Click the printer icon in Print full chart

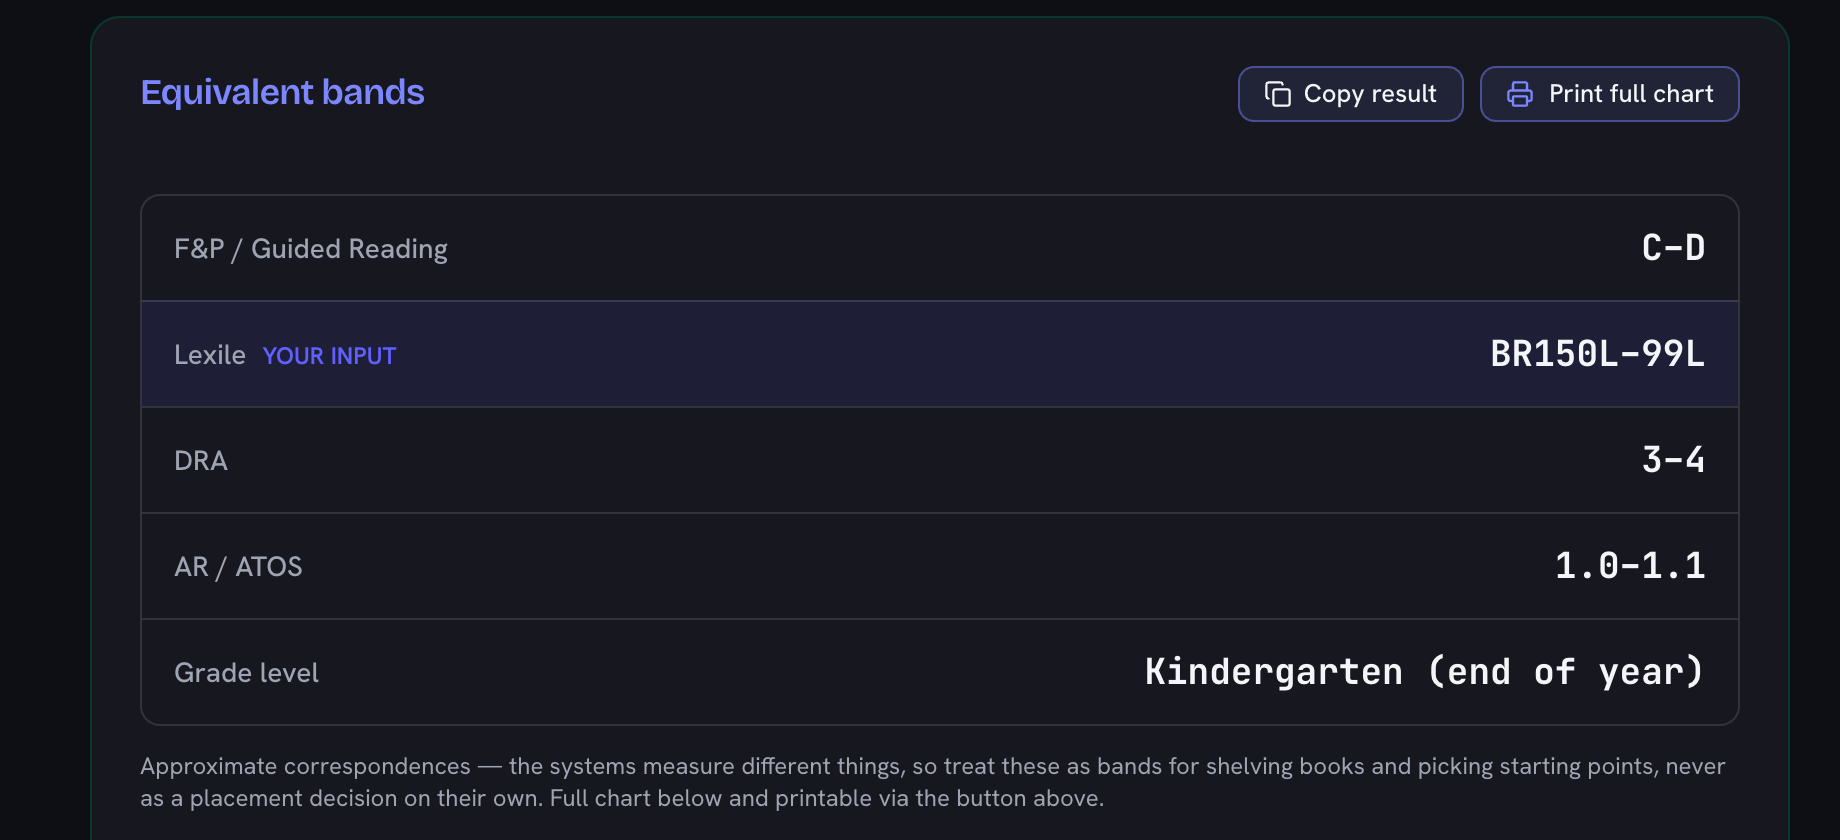1519,94
